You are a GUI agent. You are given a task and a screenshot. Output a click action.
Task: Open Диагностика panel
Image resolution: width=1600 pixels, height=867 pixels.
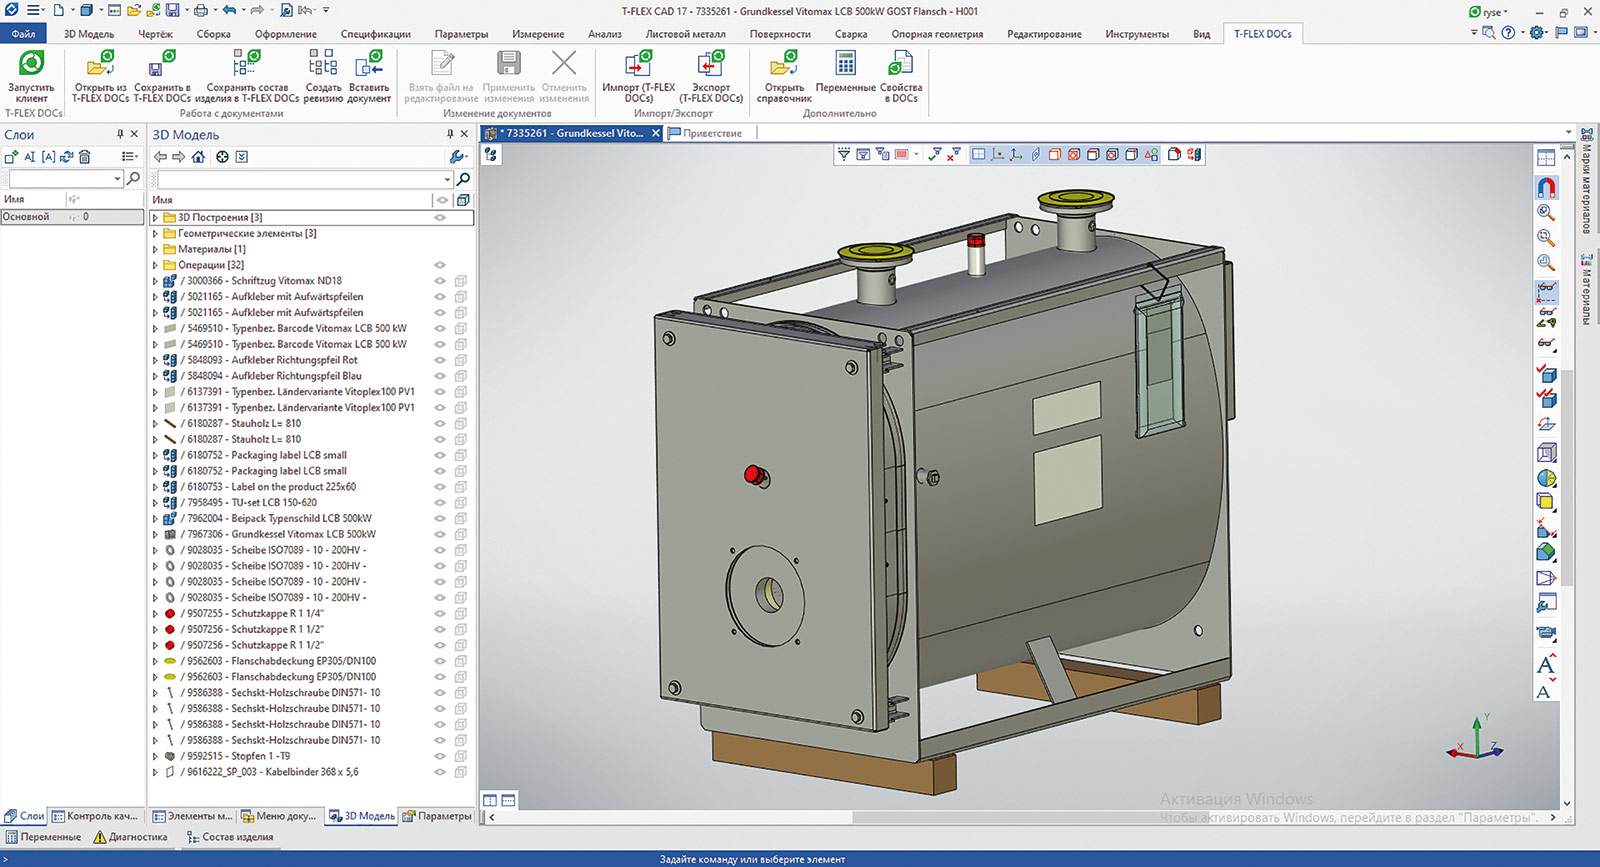[x=130, y=837]
